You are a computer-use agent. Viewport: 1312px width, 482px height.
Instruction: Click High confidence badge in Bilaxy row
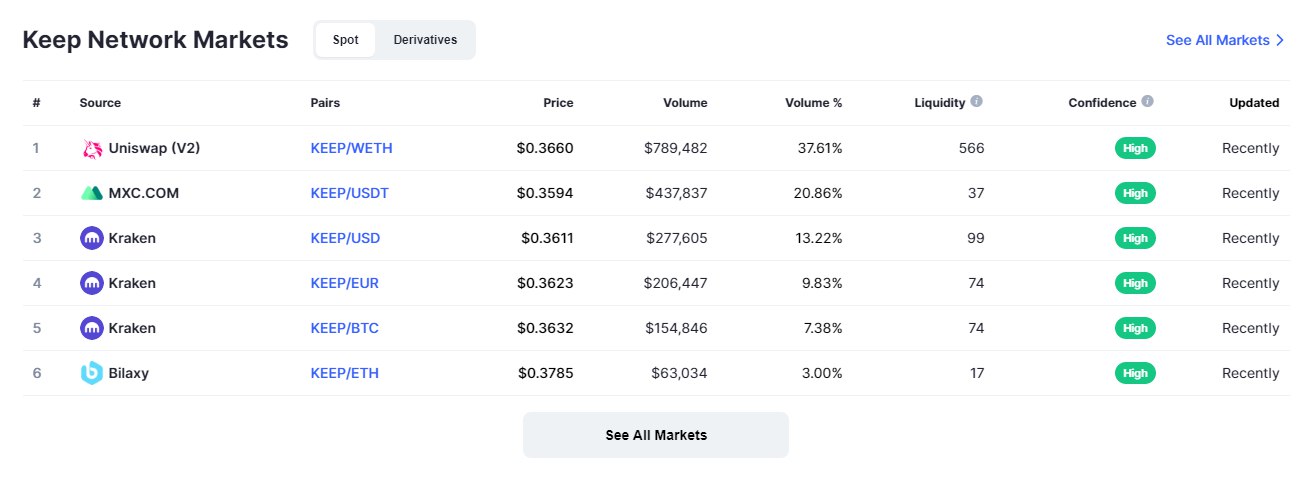pyautogui.click(x=1135, y=373)
